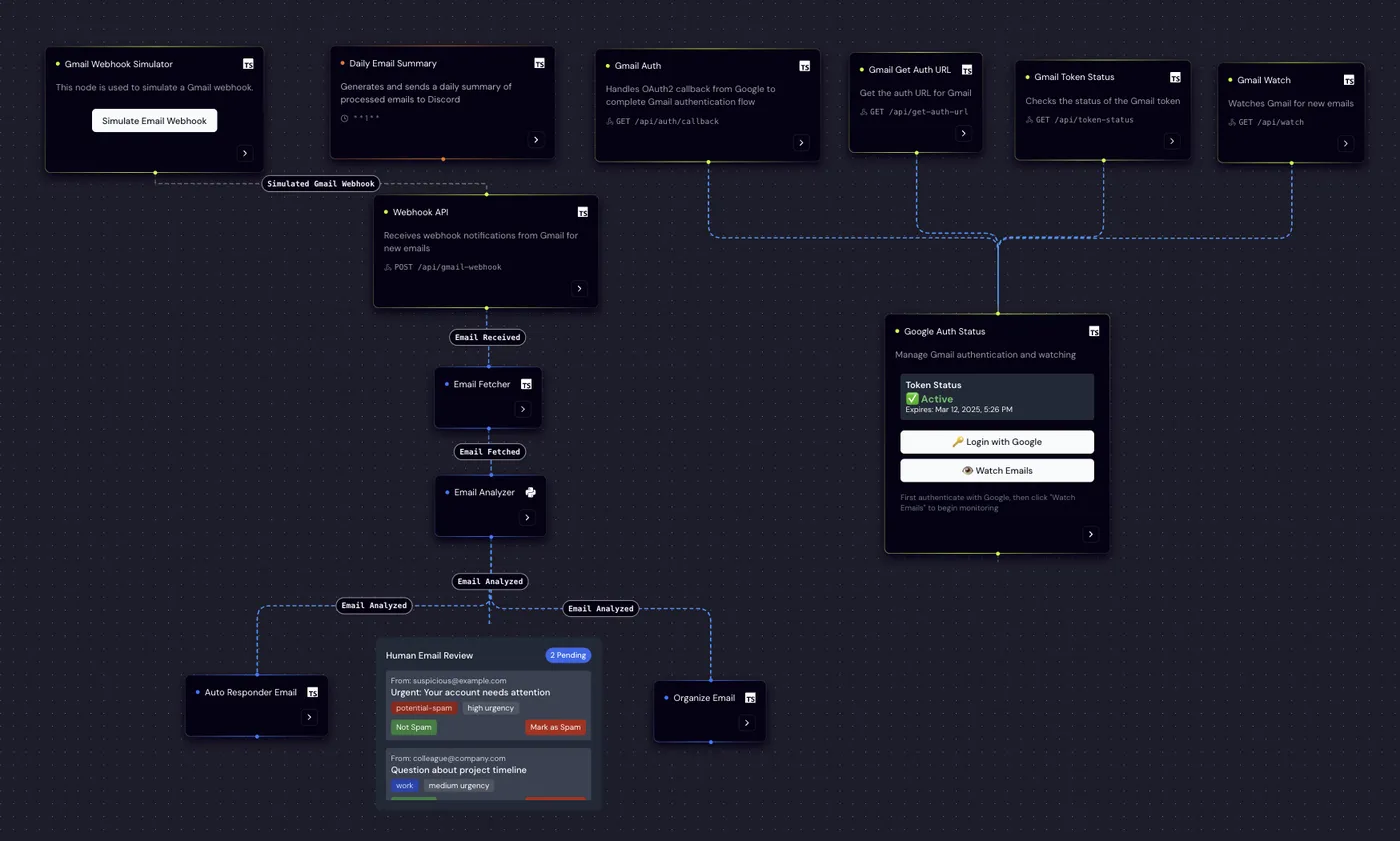Click the Simulate Email Webhook button
This screenshot has width=1400, height=841.
point(154,121)
